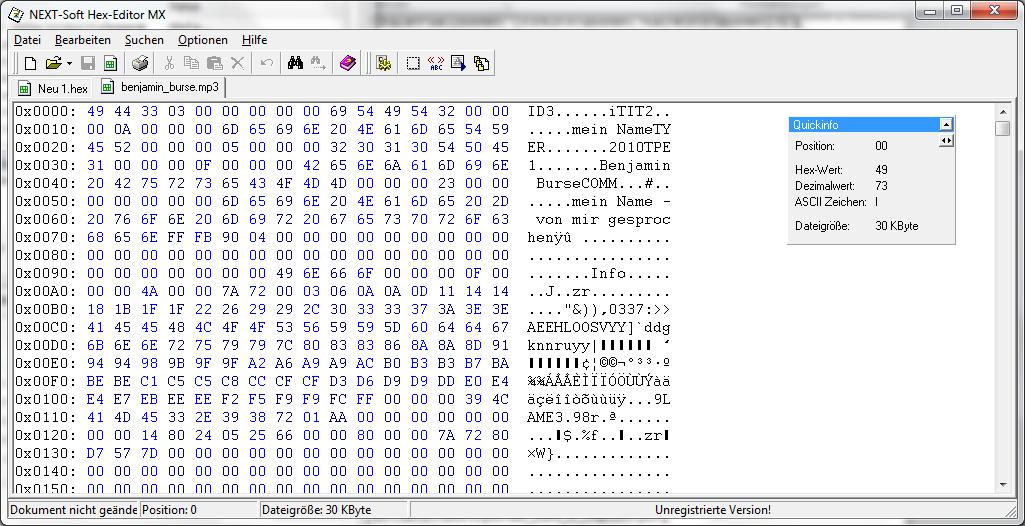
Task: Open the Bearbeiten menu
Action: point(83,40)
